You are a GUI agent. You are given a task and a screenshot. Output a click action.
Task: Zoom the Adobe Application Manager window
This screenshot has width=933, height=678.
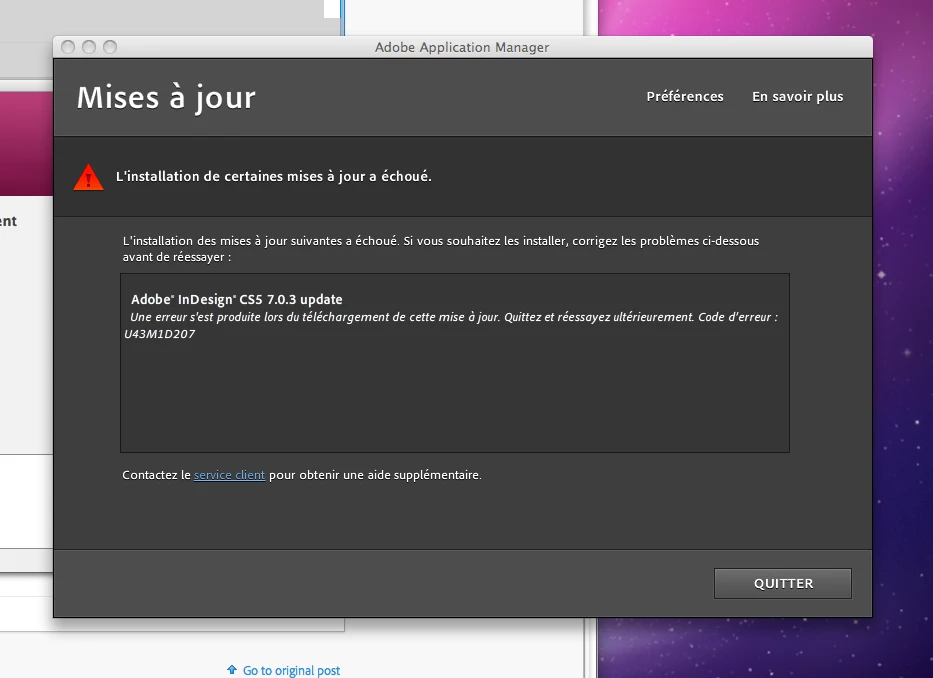click(110, 47)
